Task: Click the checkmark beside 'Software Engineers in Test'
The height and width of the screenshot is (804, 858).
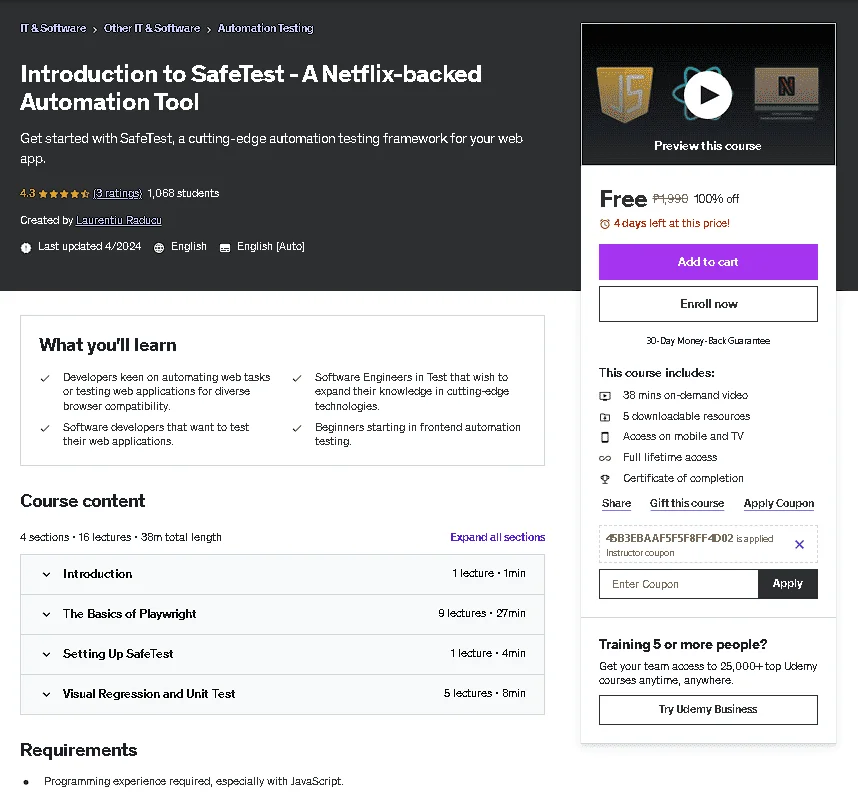Action: (x=297, y=378)
